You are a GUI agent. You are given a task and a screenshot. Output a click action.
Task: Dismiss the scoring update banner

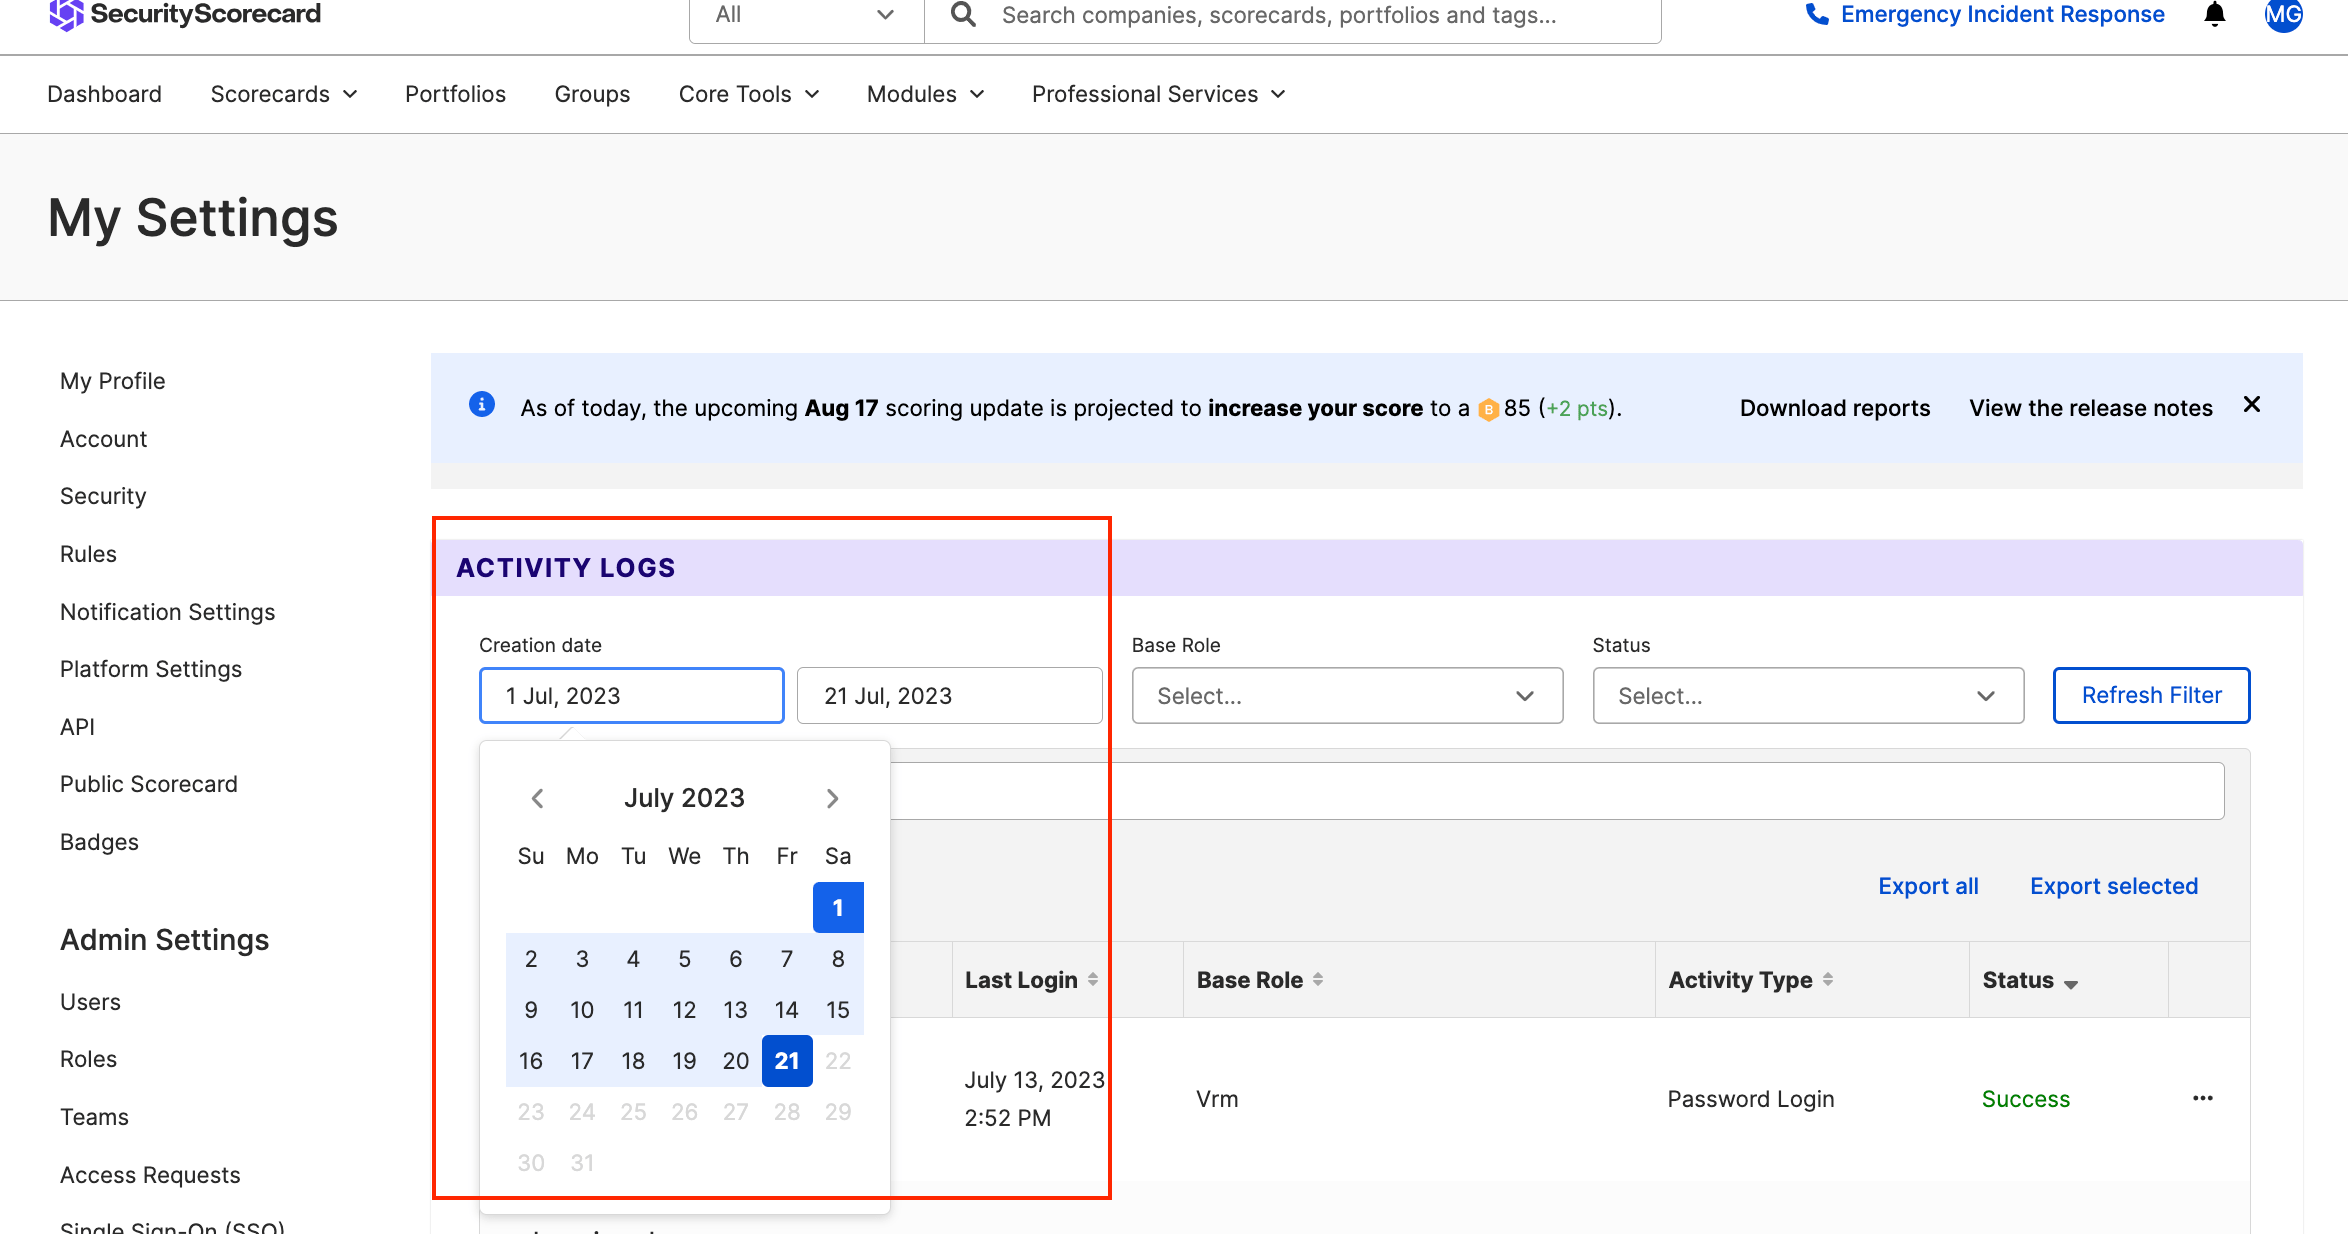tap(2252, 405)
